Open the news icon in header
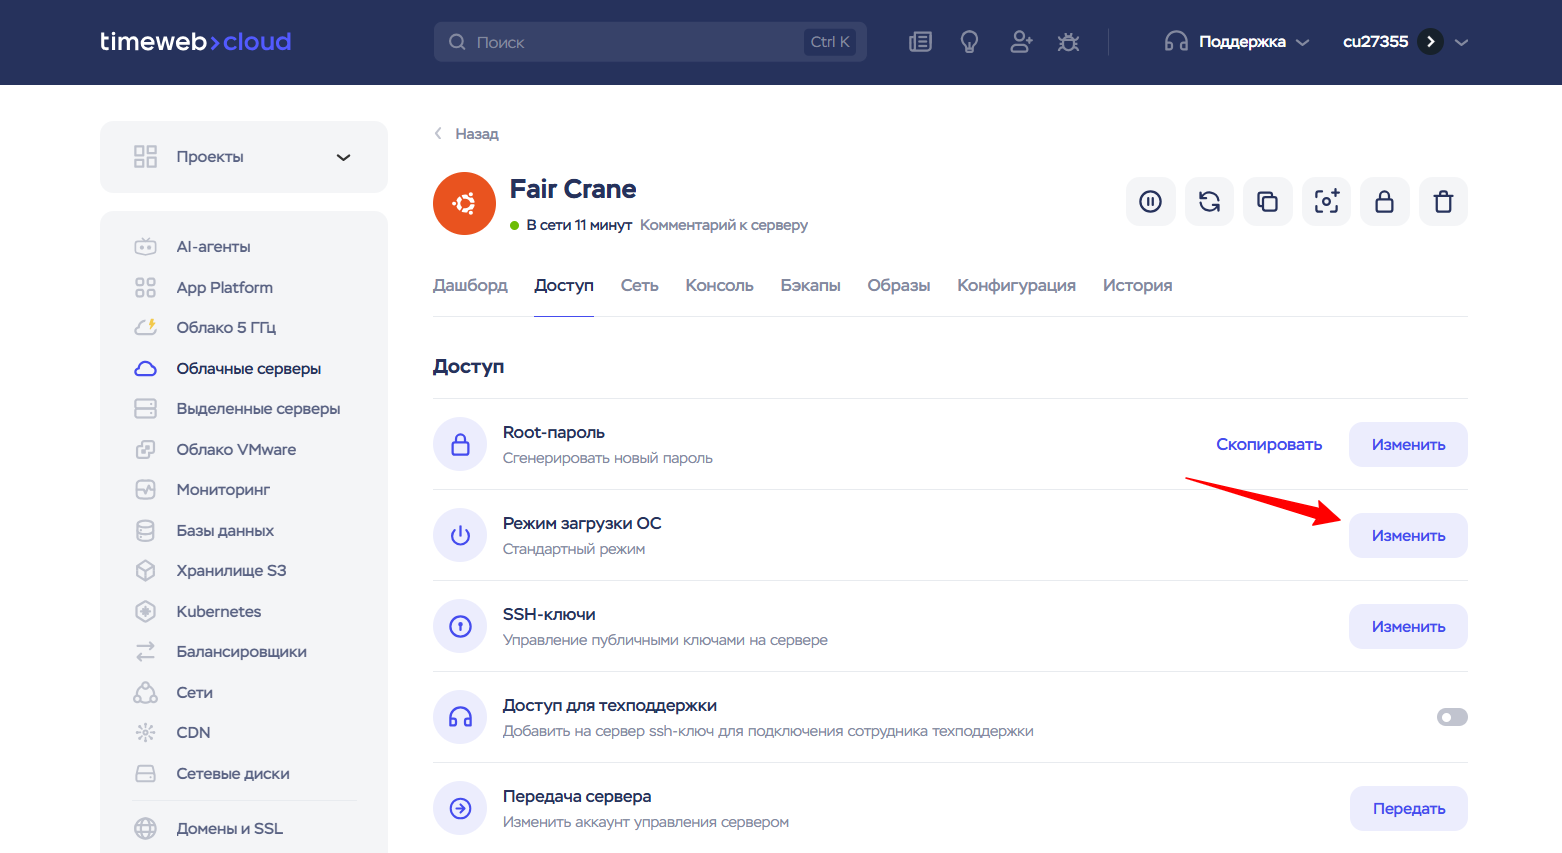This screenshot has height=853, width=1562. coord(920,42)
